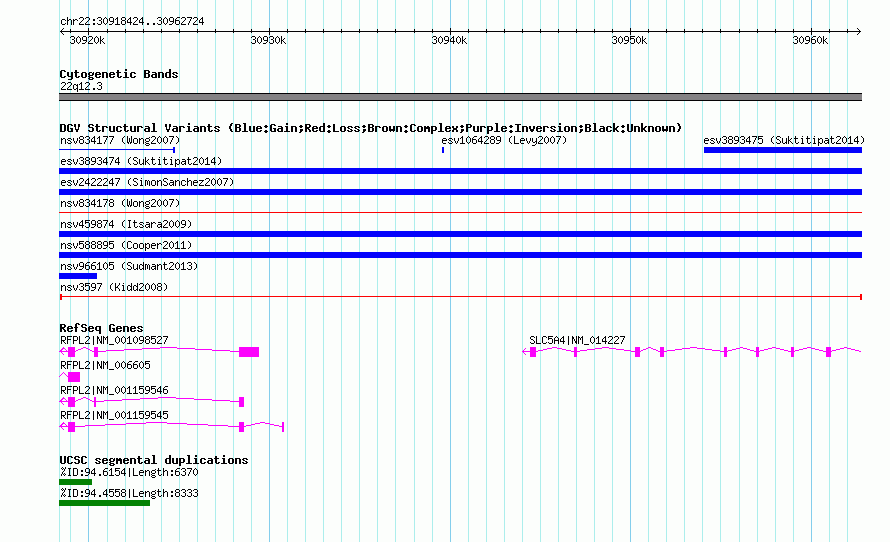
Task: Click the Cytogenetic Bands track title
Action: coord(119,74)
